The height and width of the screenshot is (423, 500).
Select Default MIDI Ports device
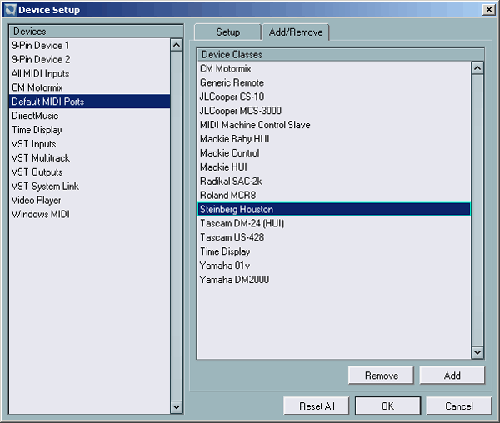click(x=90, y=101)
